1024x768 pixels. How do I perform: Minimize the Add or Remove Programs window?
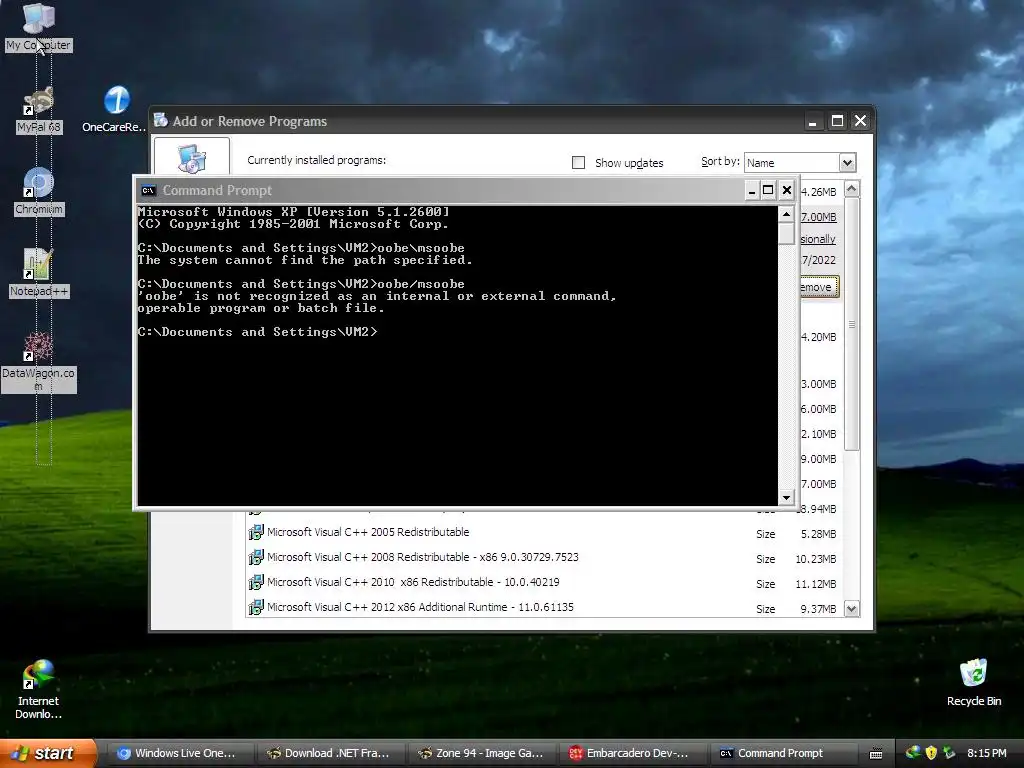812,121
